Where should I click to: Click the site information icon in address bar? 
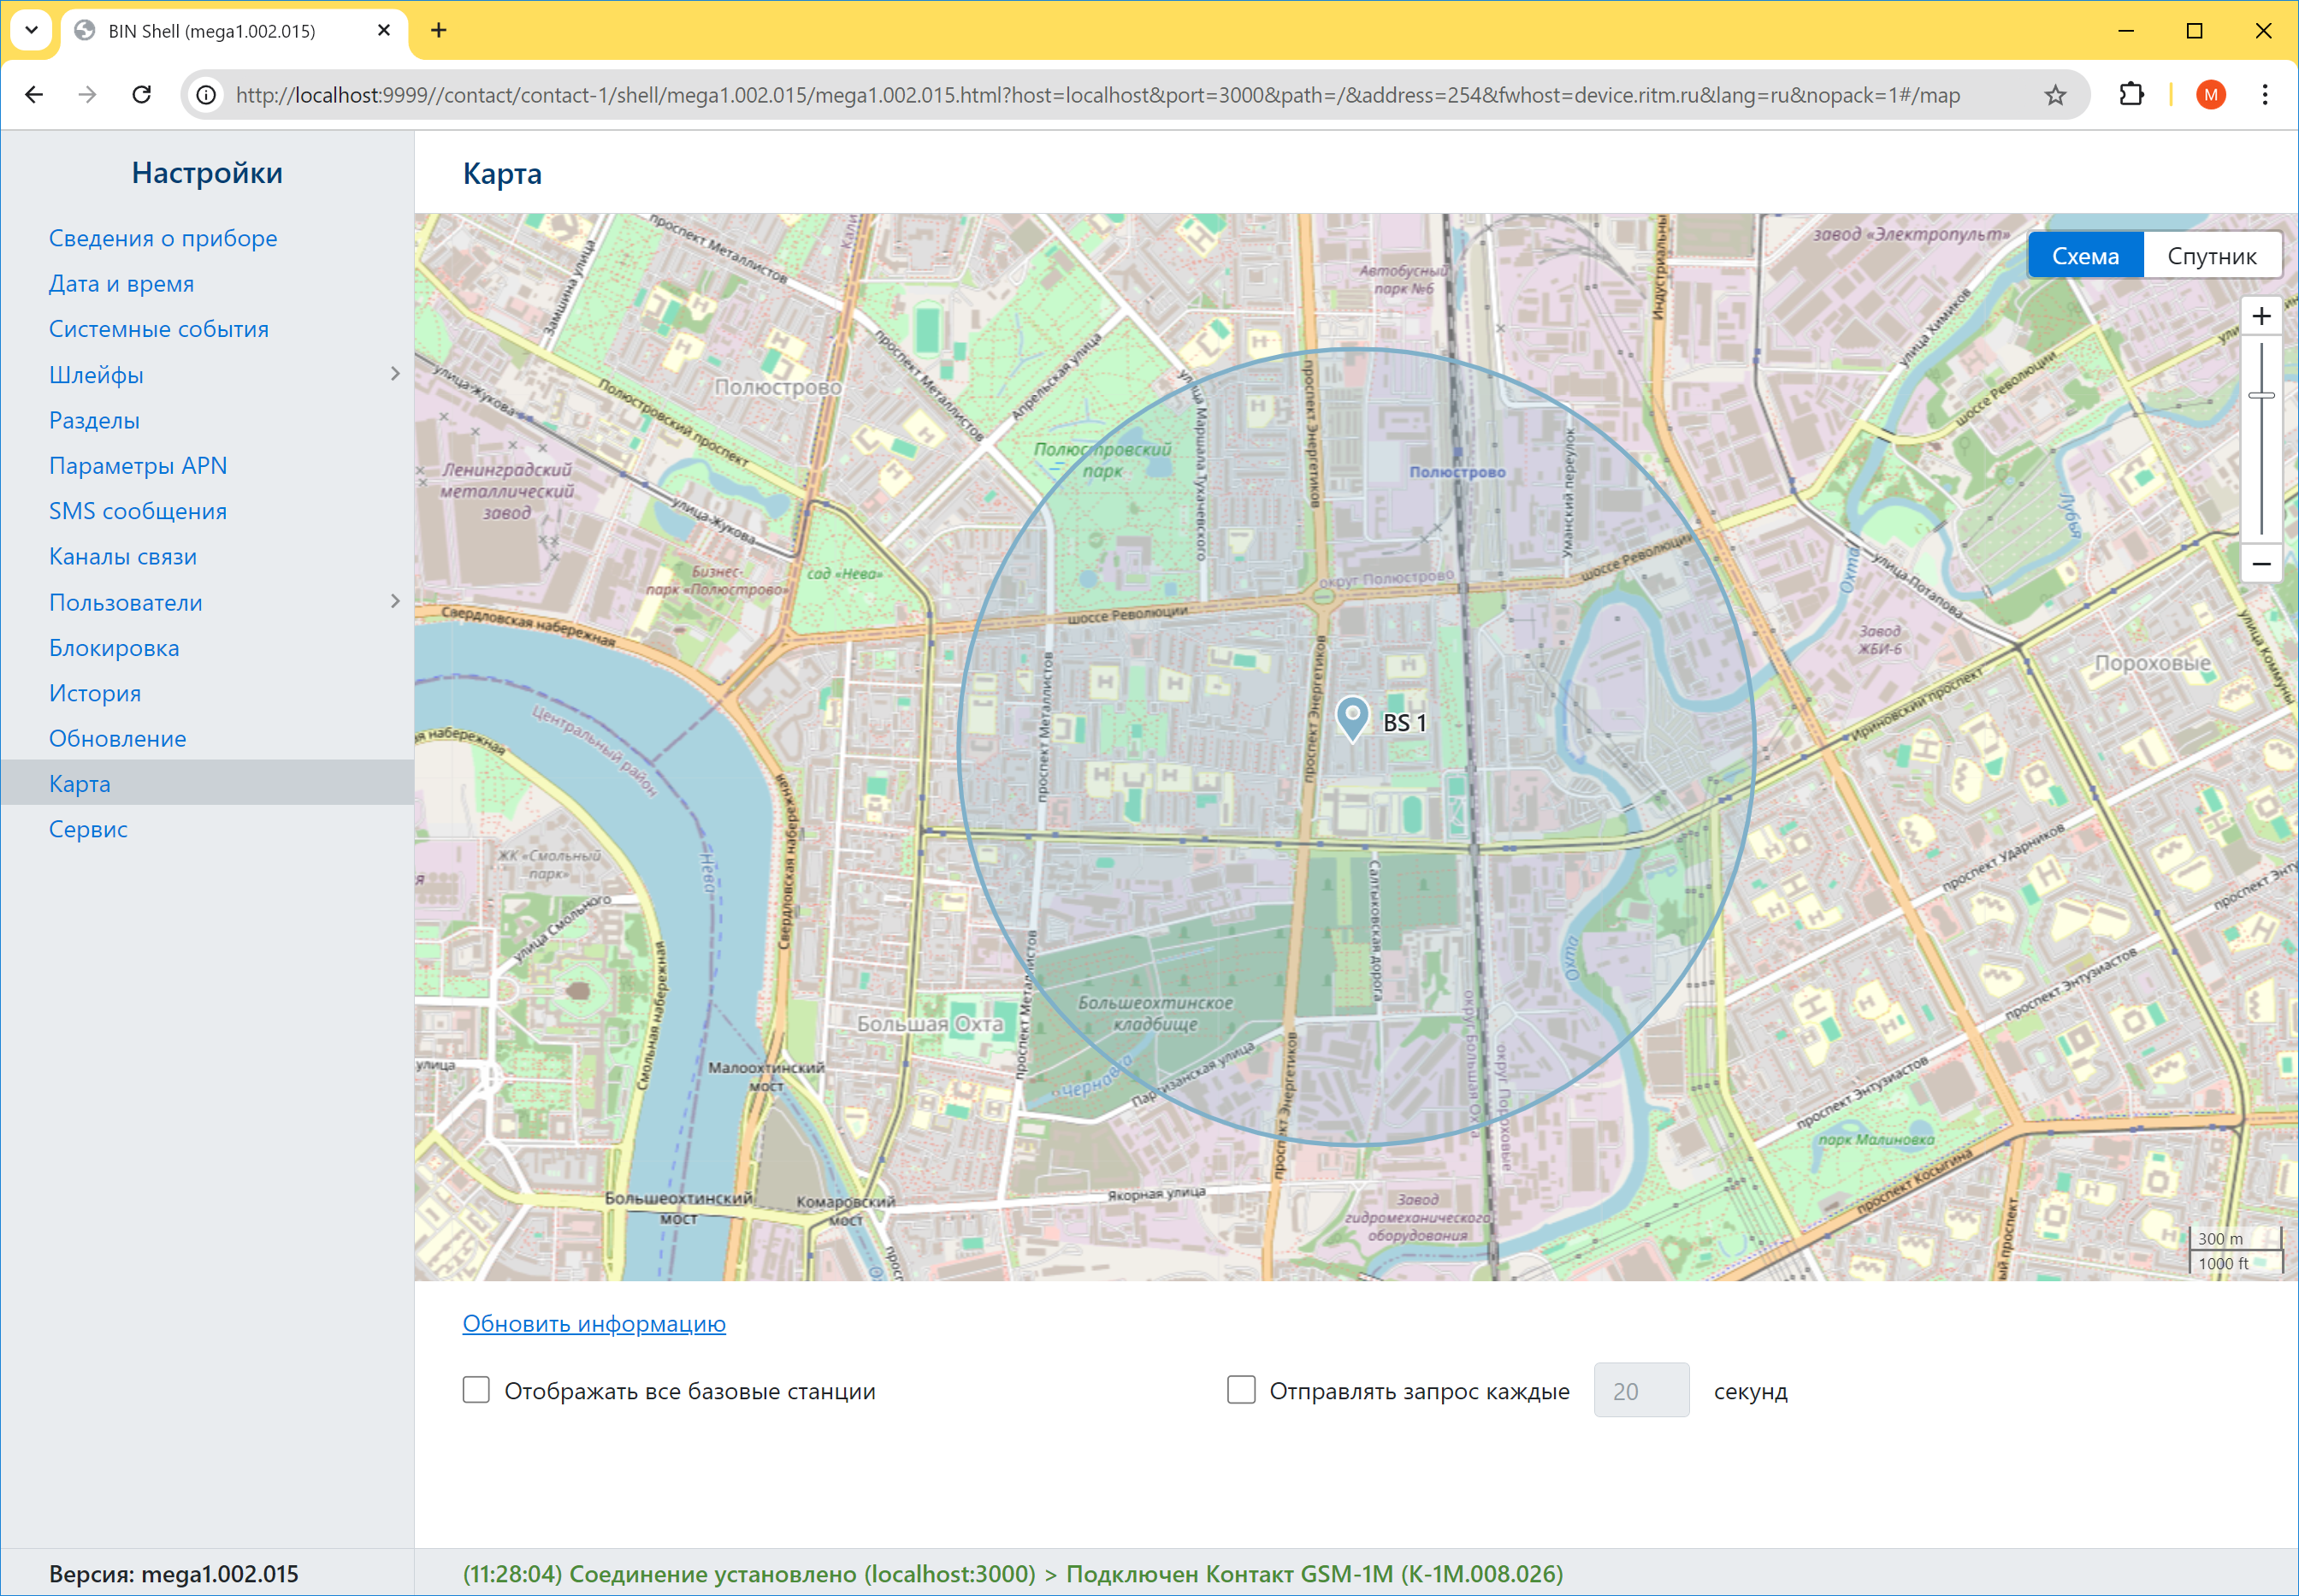(x=206, y=95)
